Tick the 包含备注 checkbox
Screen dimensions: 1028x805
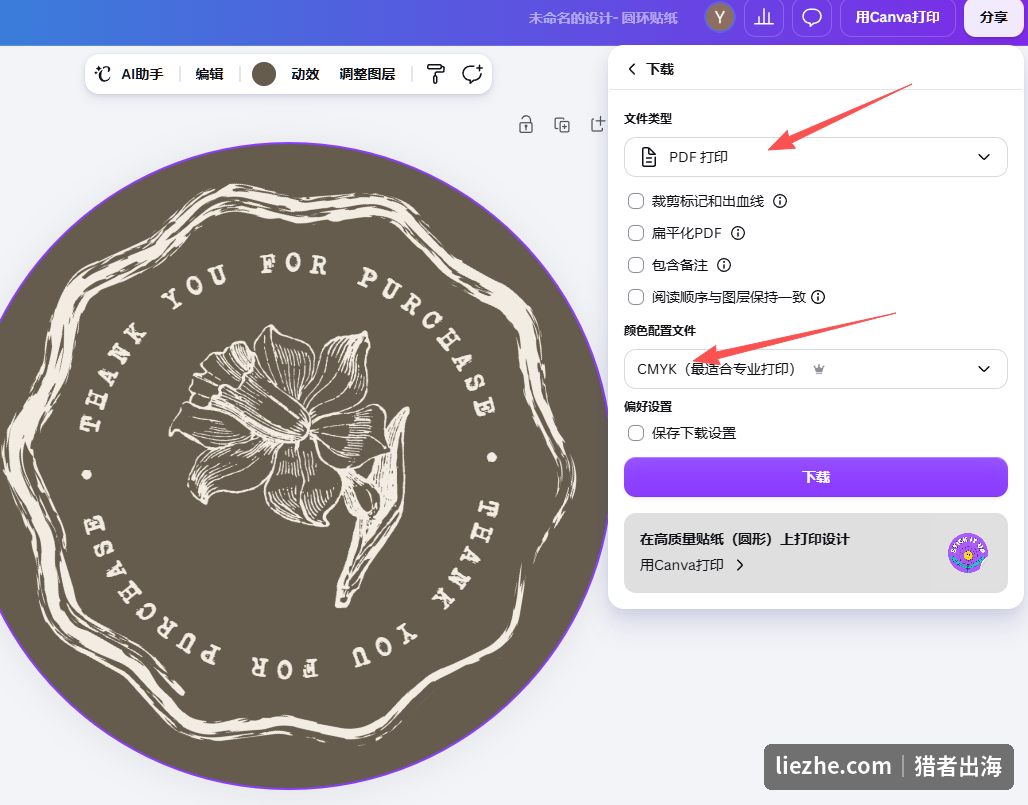[x=636, y=265]
